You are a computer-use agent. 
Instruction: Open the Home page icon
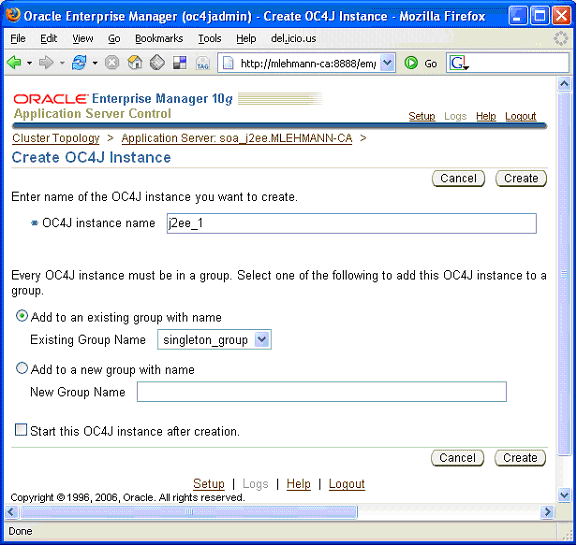click(135, 63)
